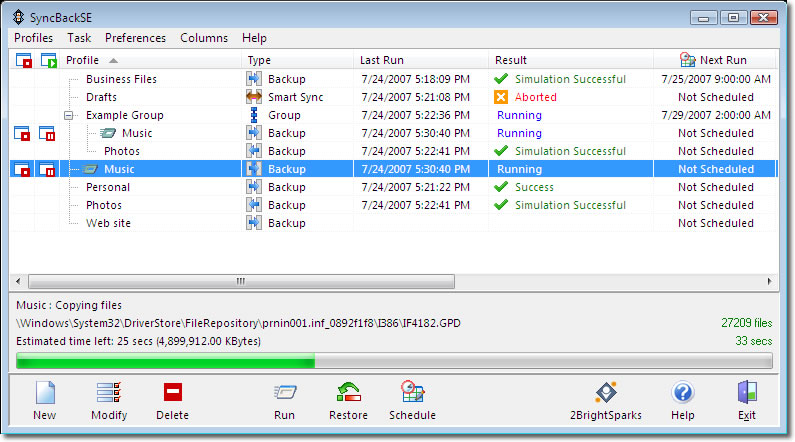The width and height of the screenshot is (795, 442).
Task: Click the green copy progress bar
Action: click(x=165, y=361)
